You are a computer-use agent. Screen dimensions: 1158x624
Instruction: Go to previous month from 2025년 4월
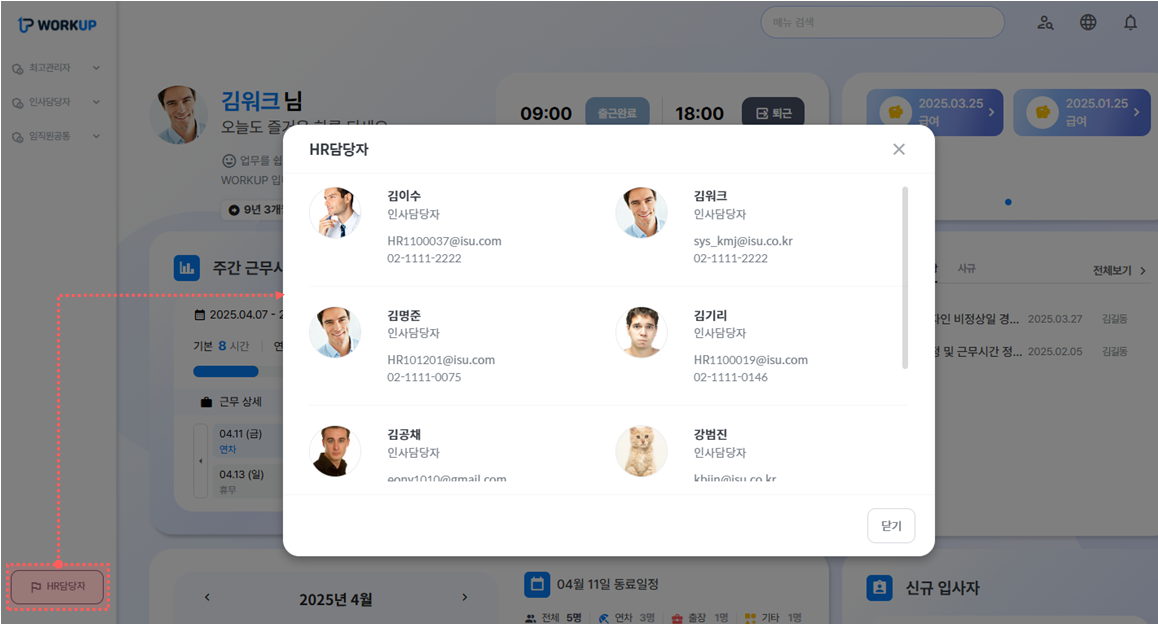[208, 597]
